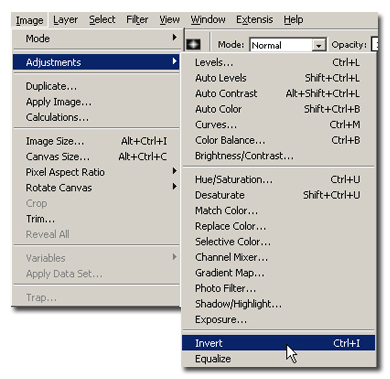Apply Auto Contrast

pyautogui.click(x=278, y=93)
